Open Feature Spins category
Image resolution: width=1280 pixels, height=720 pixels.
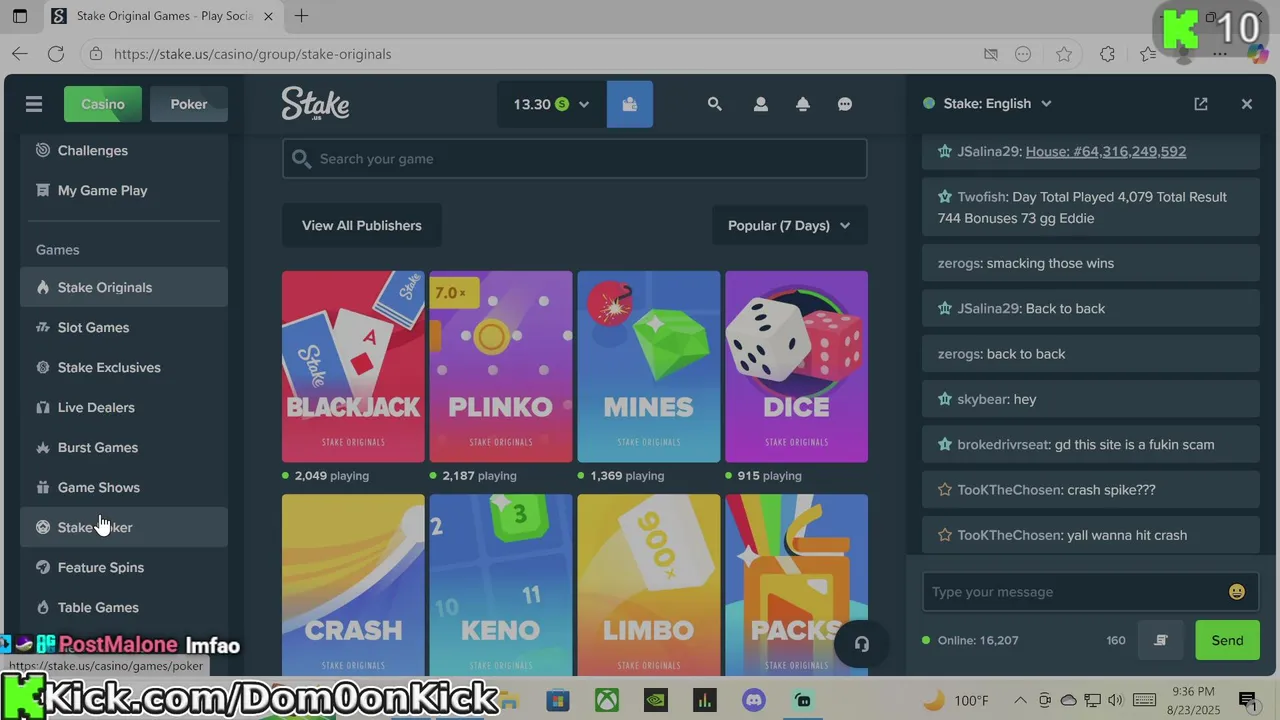point(124,567)
